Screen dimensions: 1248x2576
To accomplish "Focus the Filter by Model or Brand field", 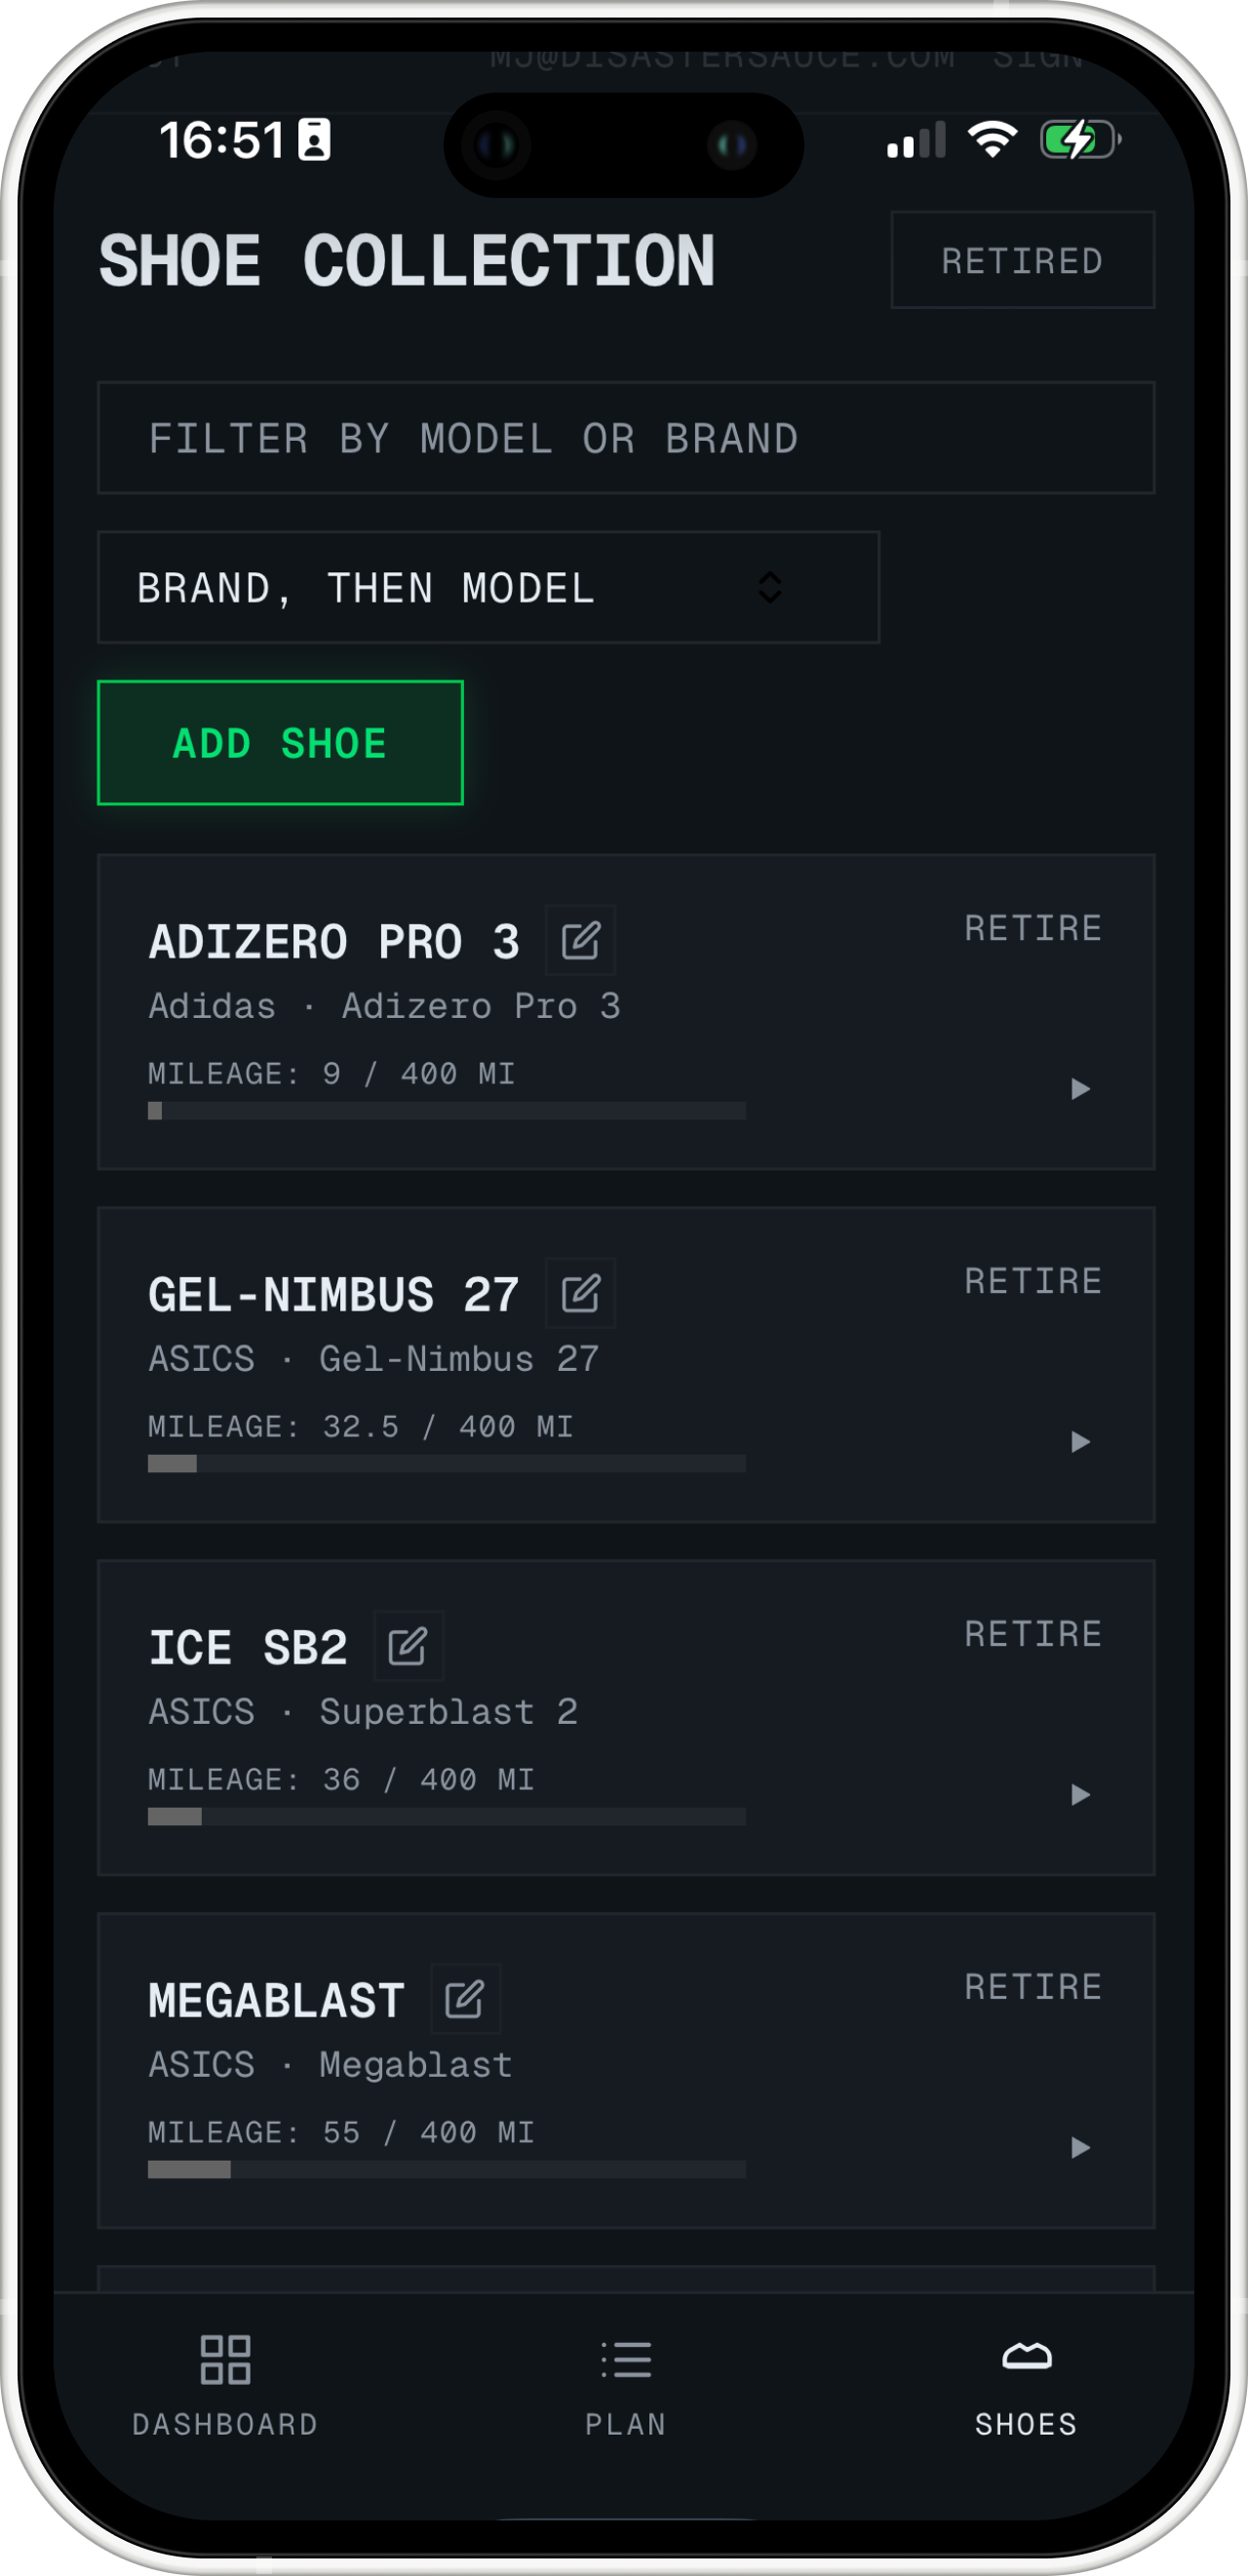I will [x=626, y=438].
